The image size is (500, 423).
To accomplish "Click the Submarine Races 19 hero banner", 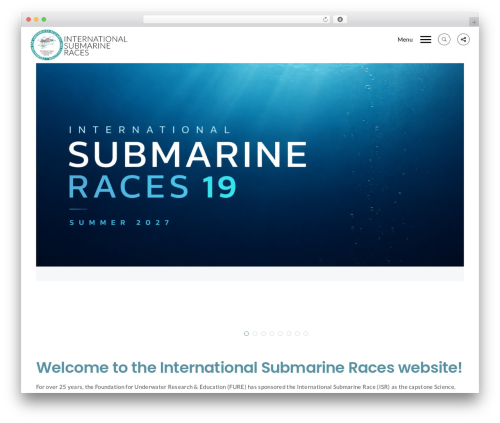I will [x=250, y=165].
